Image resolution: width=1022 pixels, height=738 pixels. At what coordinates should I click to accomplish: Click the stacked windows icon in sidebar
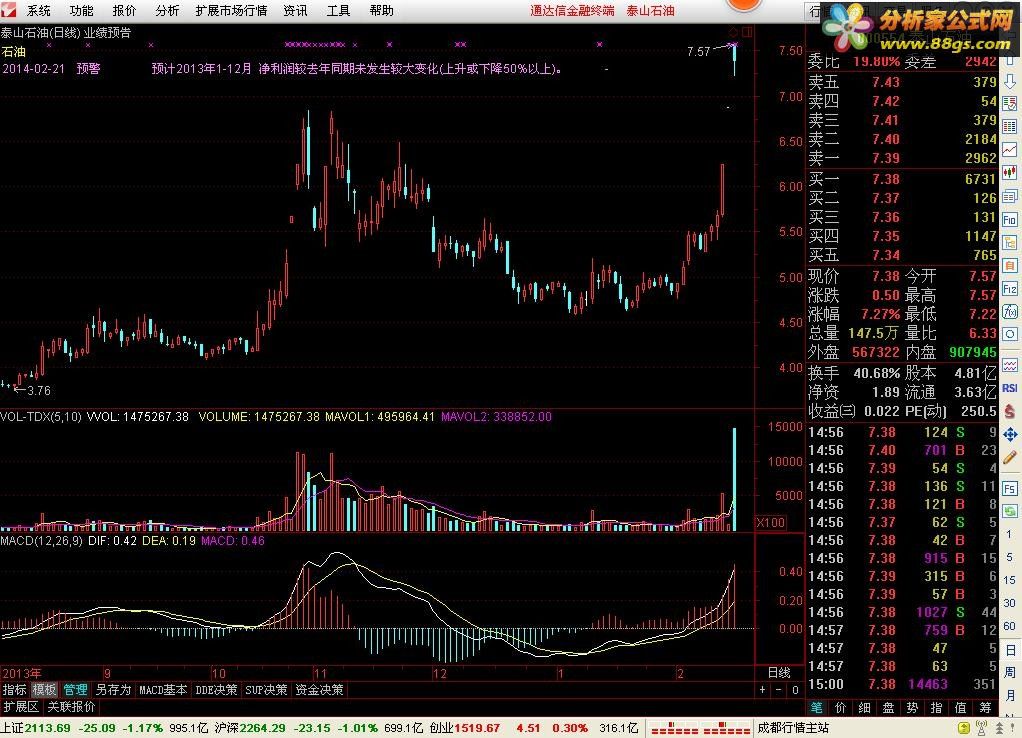coord(1010,196)
